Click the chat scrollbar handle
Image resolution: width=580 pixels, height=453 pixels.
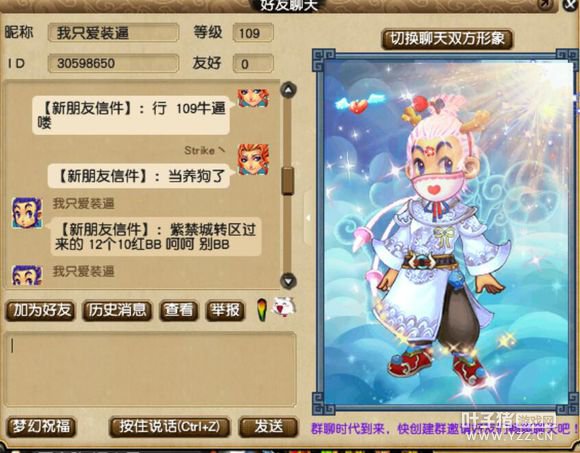pyautogui.click(x=287, y=181)
